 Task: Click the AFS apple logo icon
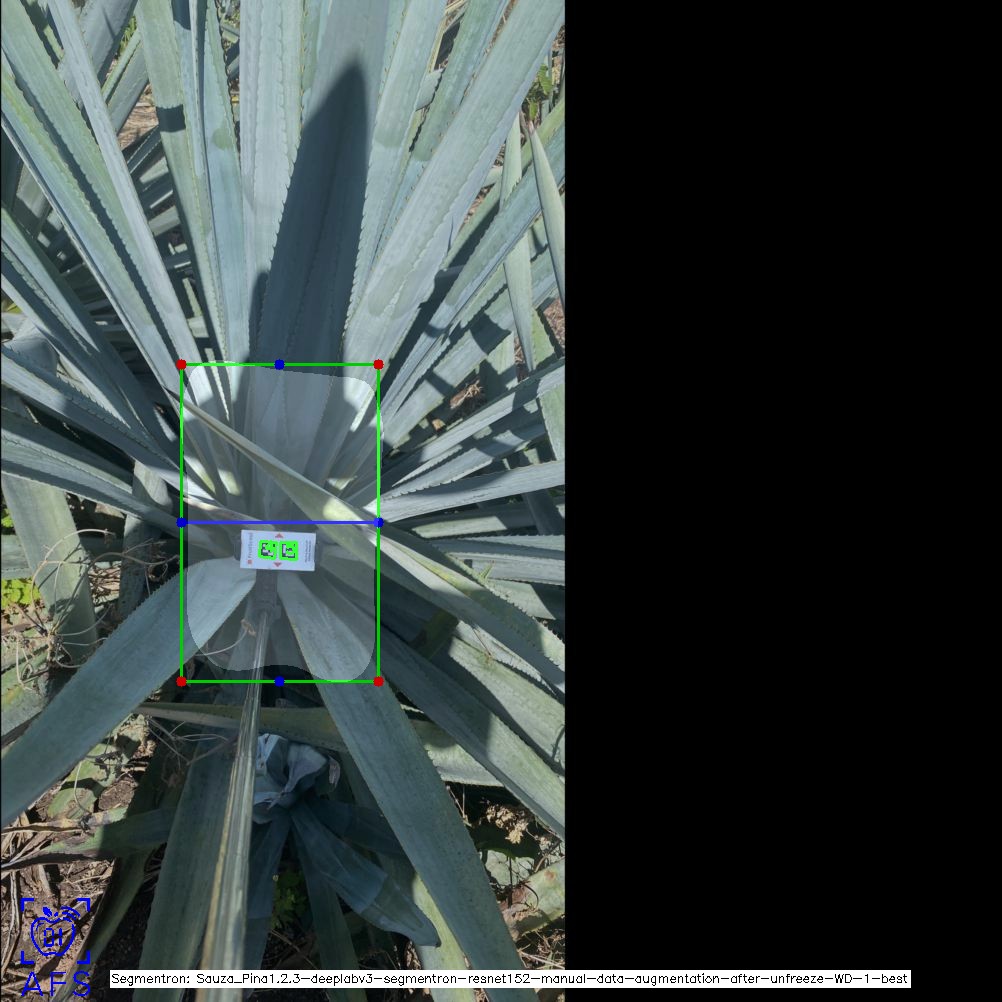[55, 930]
